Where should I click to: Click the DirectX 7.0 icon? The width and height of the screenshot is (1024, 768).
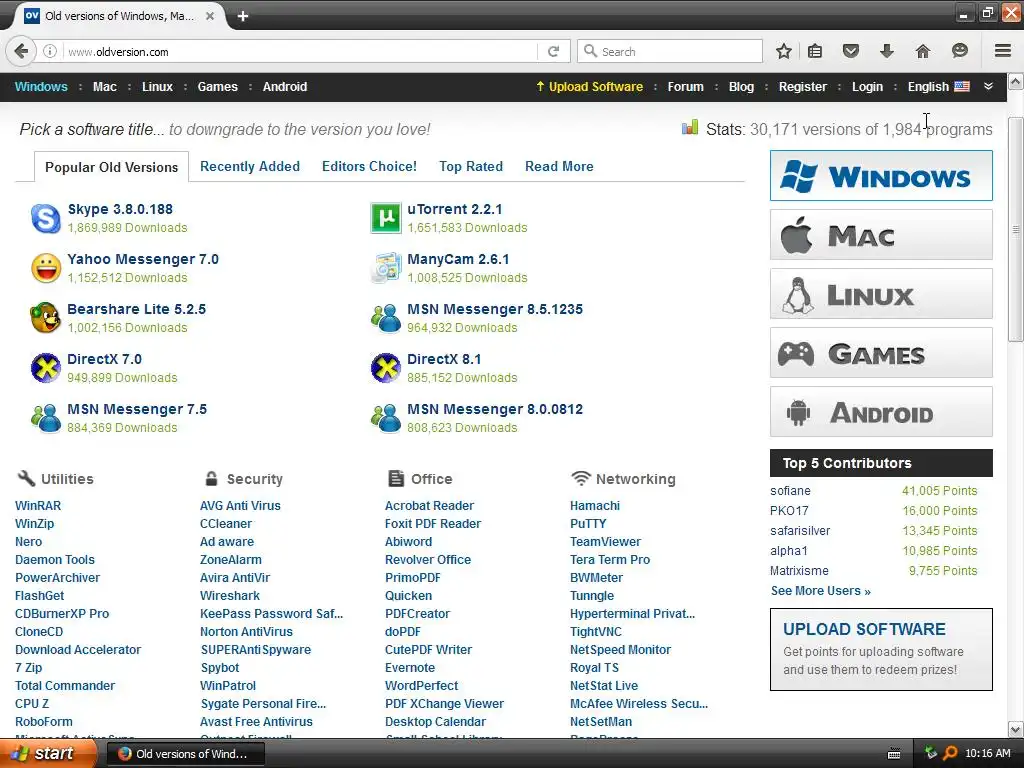(46, 368)
